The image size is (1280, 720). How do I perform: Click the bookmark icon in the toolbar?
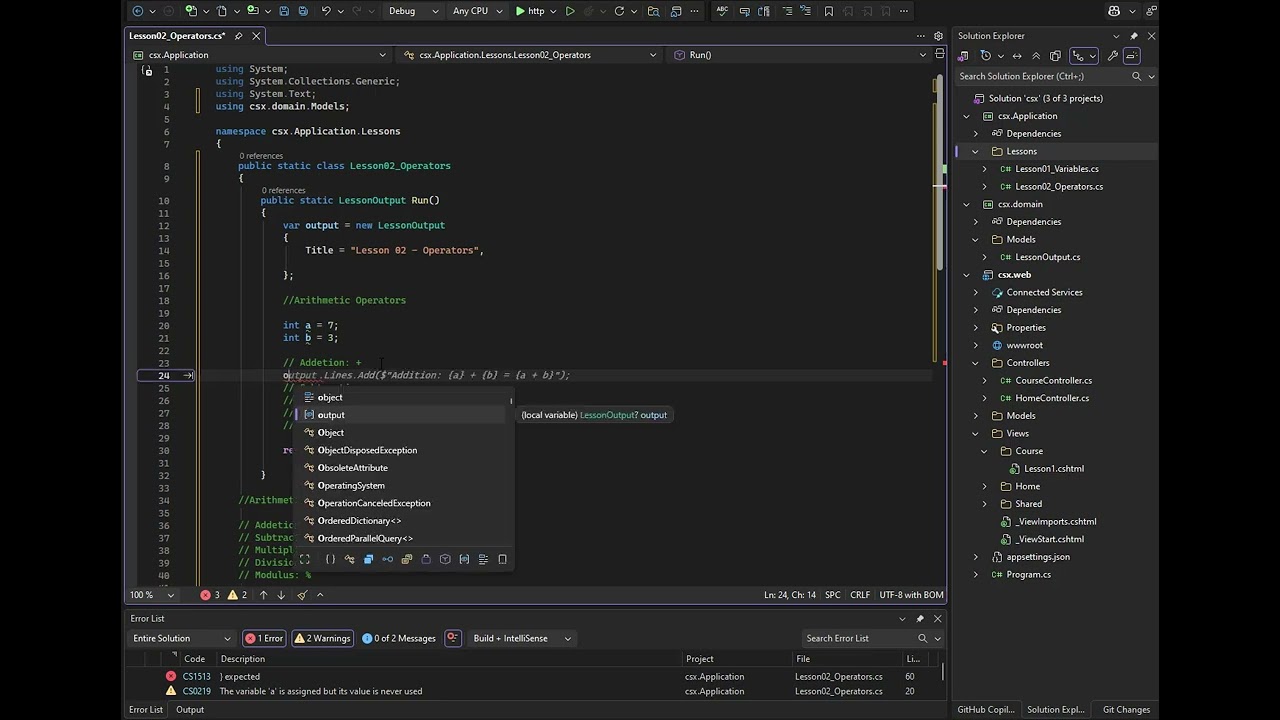829,11
